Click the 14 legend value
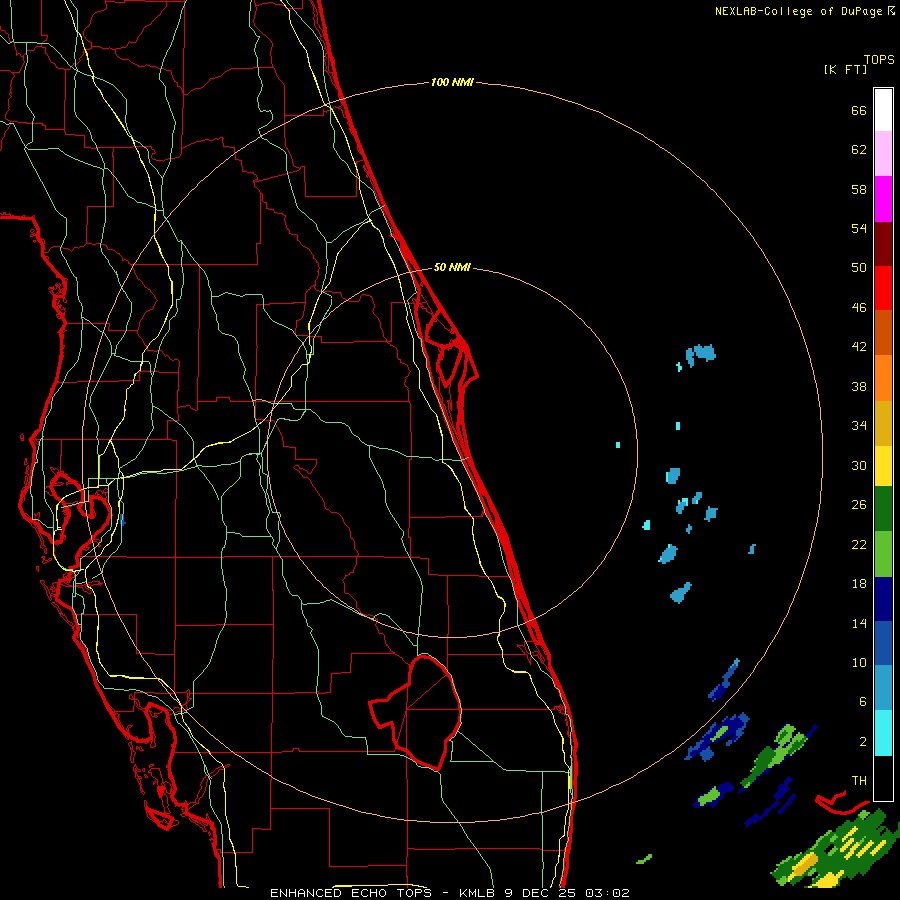The width and height of the screenshot is (900, 900). pyautogui.click(x=859, y=623)
